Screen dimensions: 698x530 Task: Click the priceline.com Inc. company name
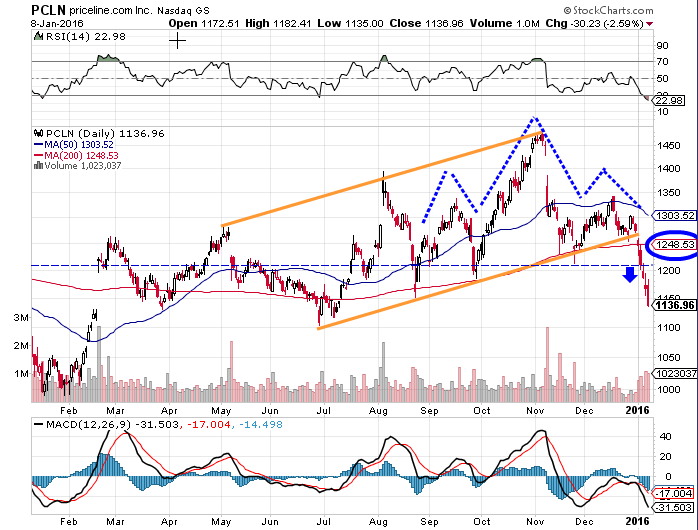point(110,10)
